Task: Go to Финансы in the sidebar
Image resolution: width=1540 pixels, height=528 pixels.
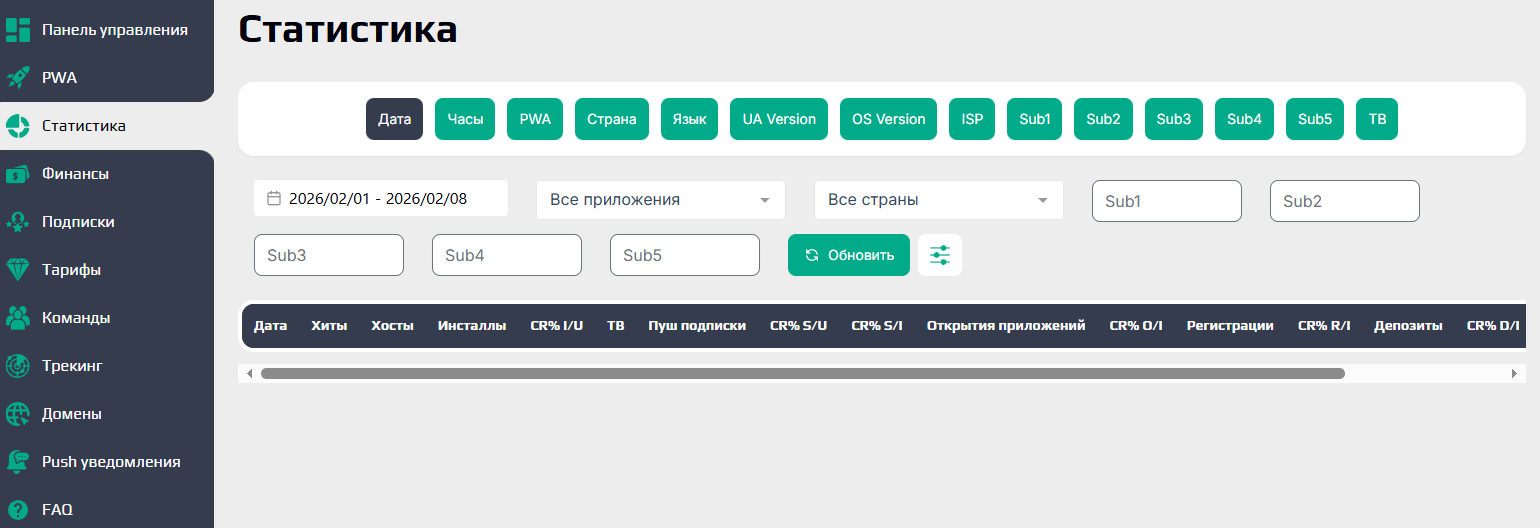Action: (x=107, y=174)
